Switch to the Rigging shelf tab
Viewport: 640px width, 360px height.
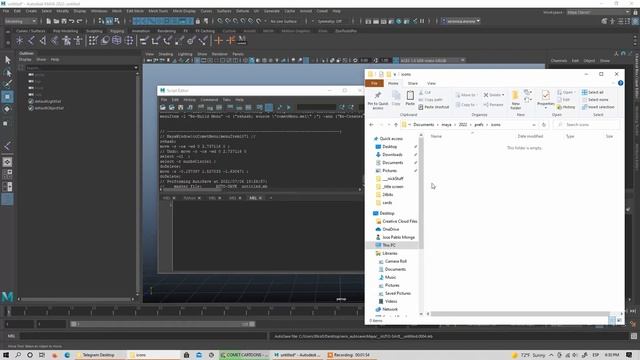pos(117,31)
